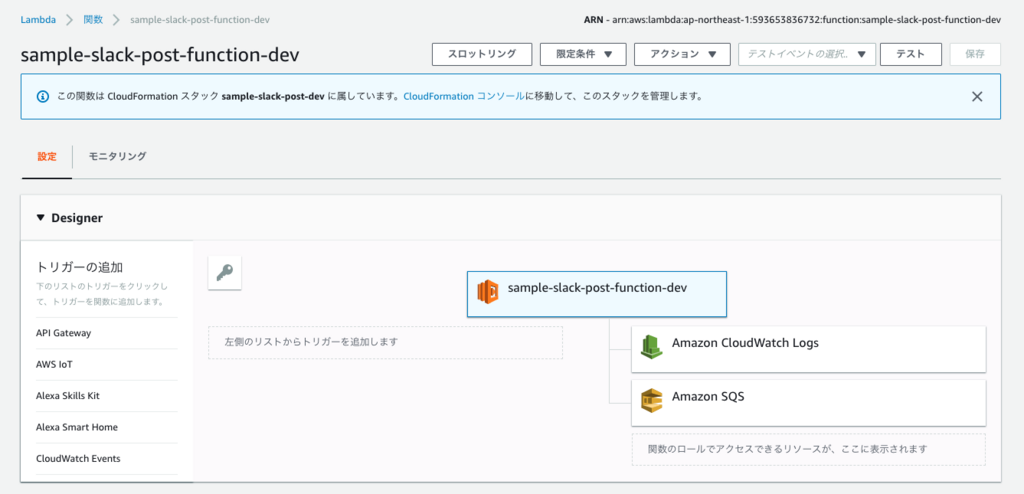
Task: Click the function ARN text
Action: [x=792, y=20]
